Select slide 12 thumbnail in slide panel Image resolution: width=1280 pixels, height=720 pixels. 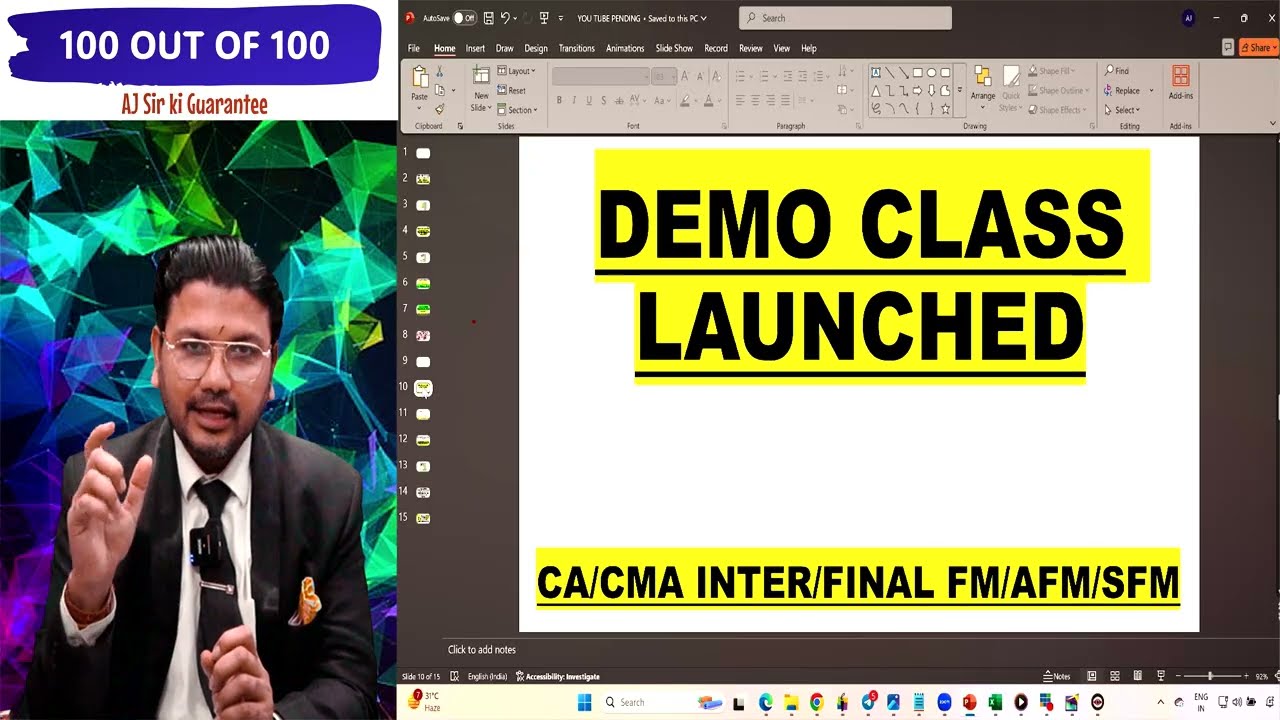point(423,440)
